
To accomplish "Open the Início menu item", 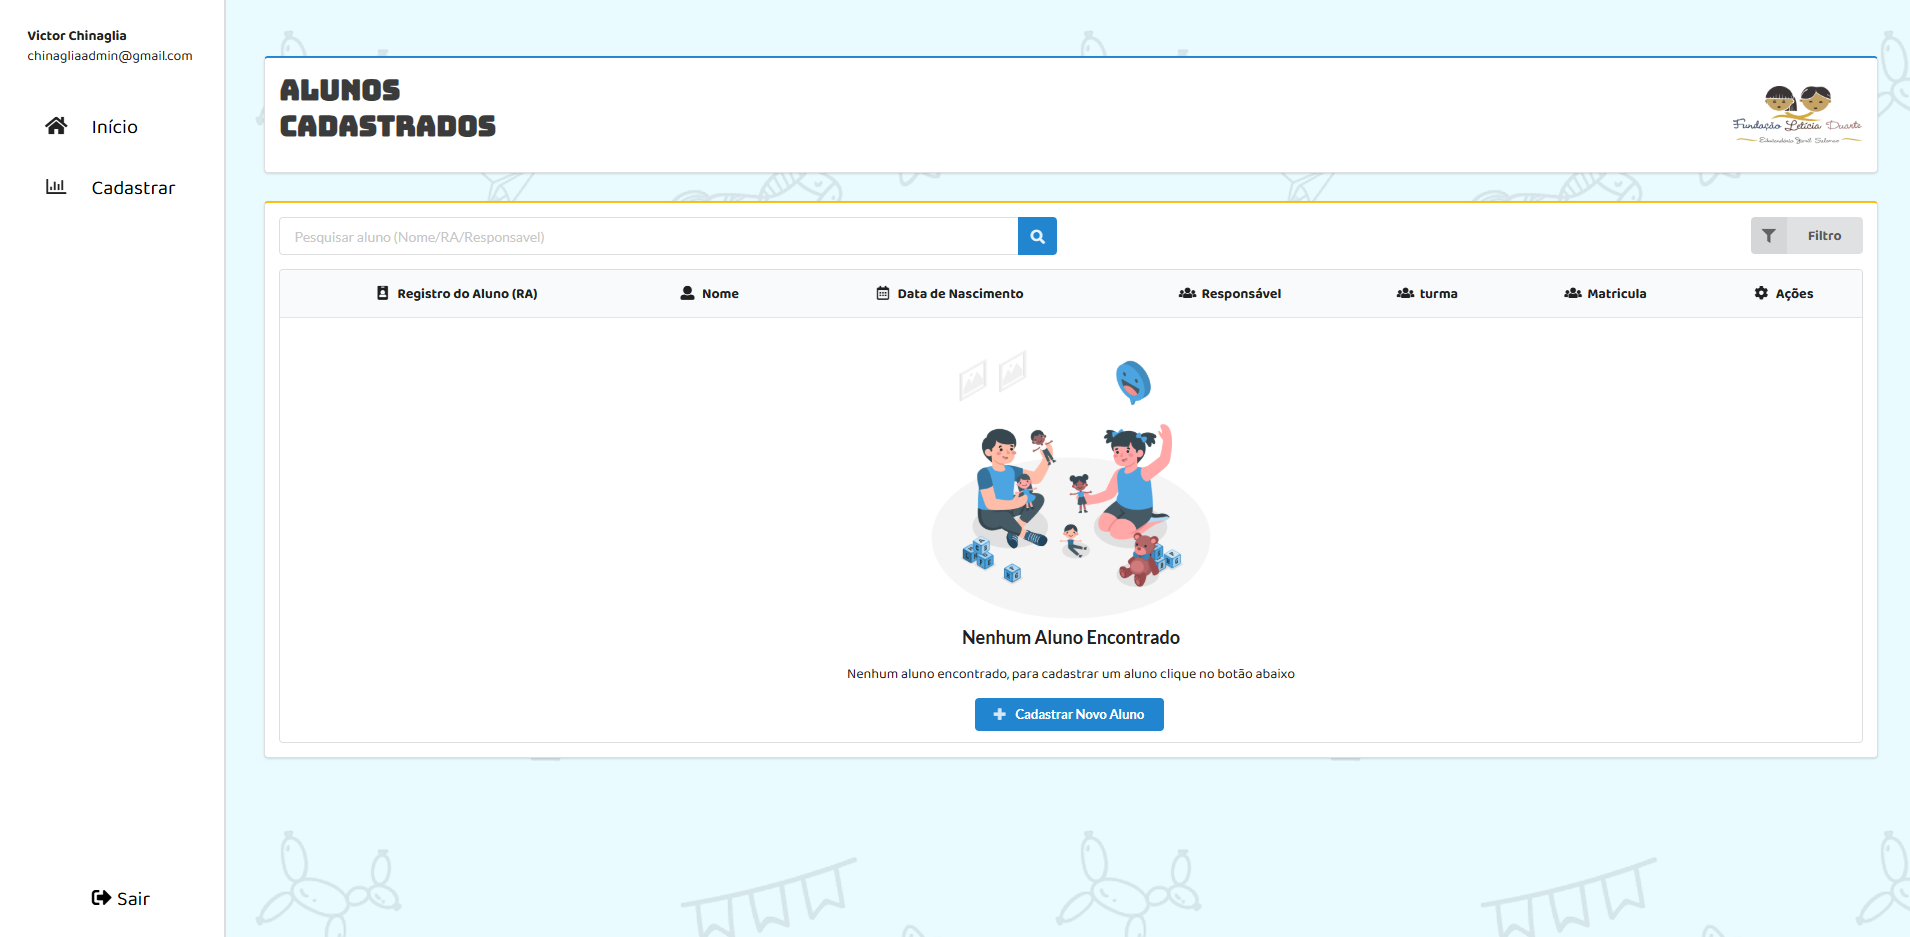I will coord(114,127).
